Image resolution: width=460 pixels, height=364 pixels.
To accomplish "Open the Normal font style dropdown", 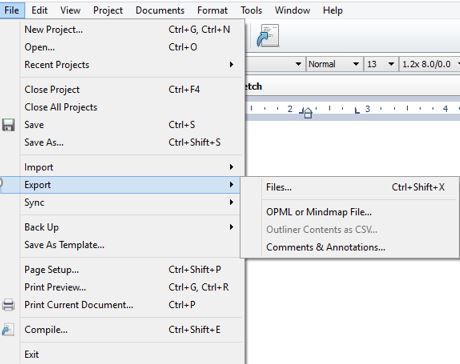I will (x=334, y=64).
